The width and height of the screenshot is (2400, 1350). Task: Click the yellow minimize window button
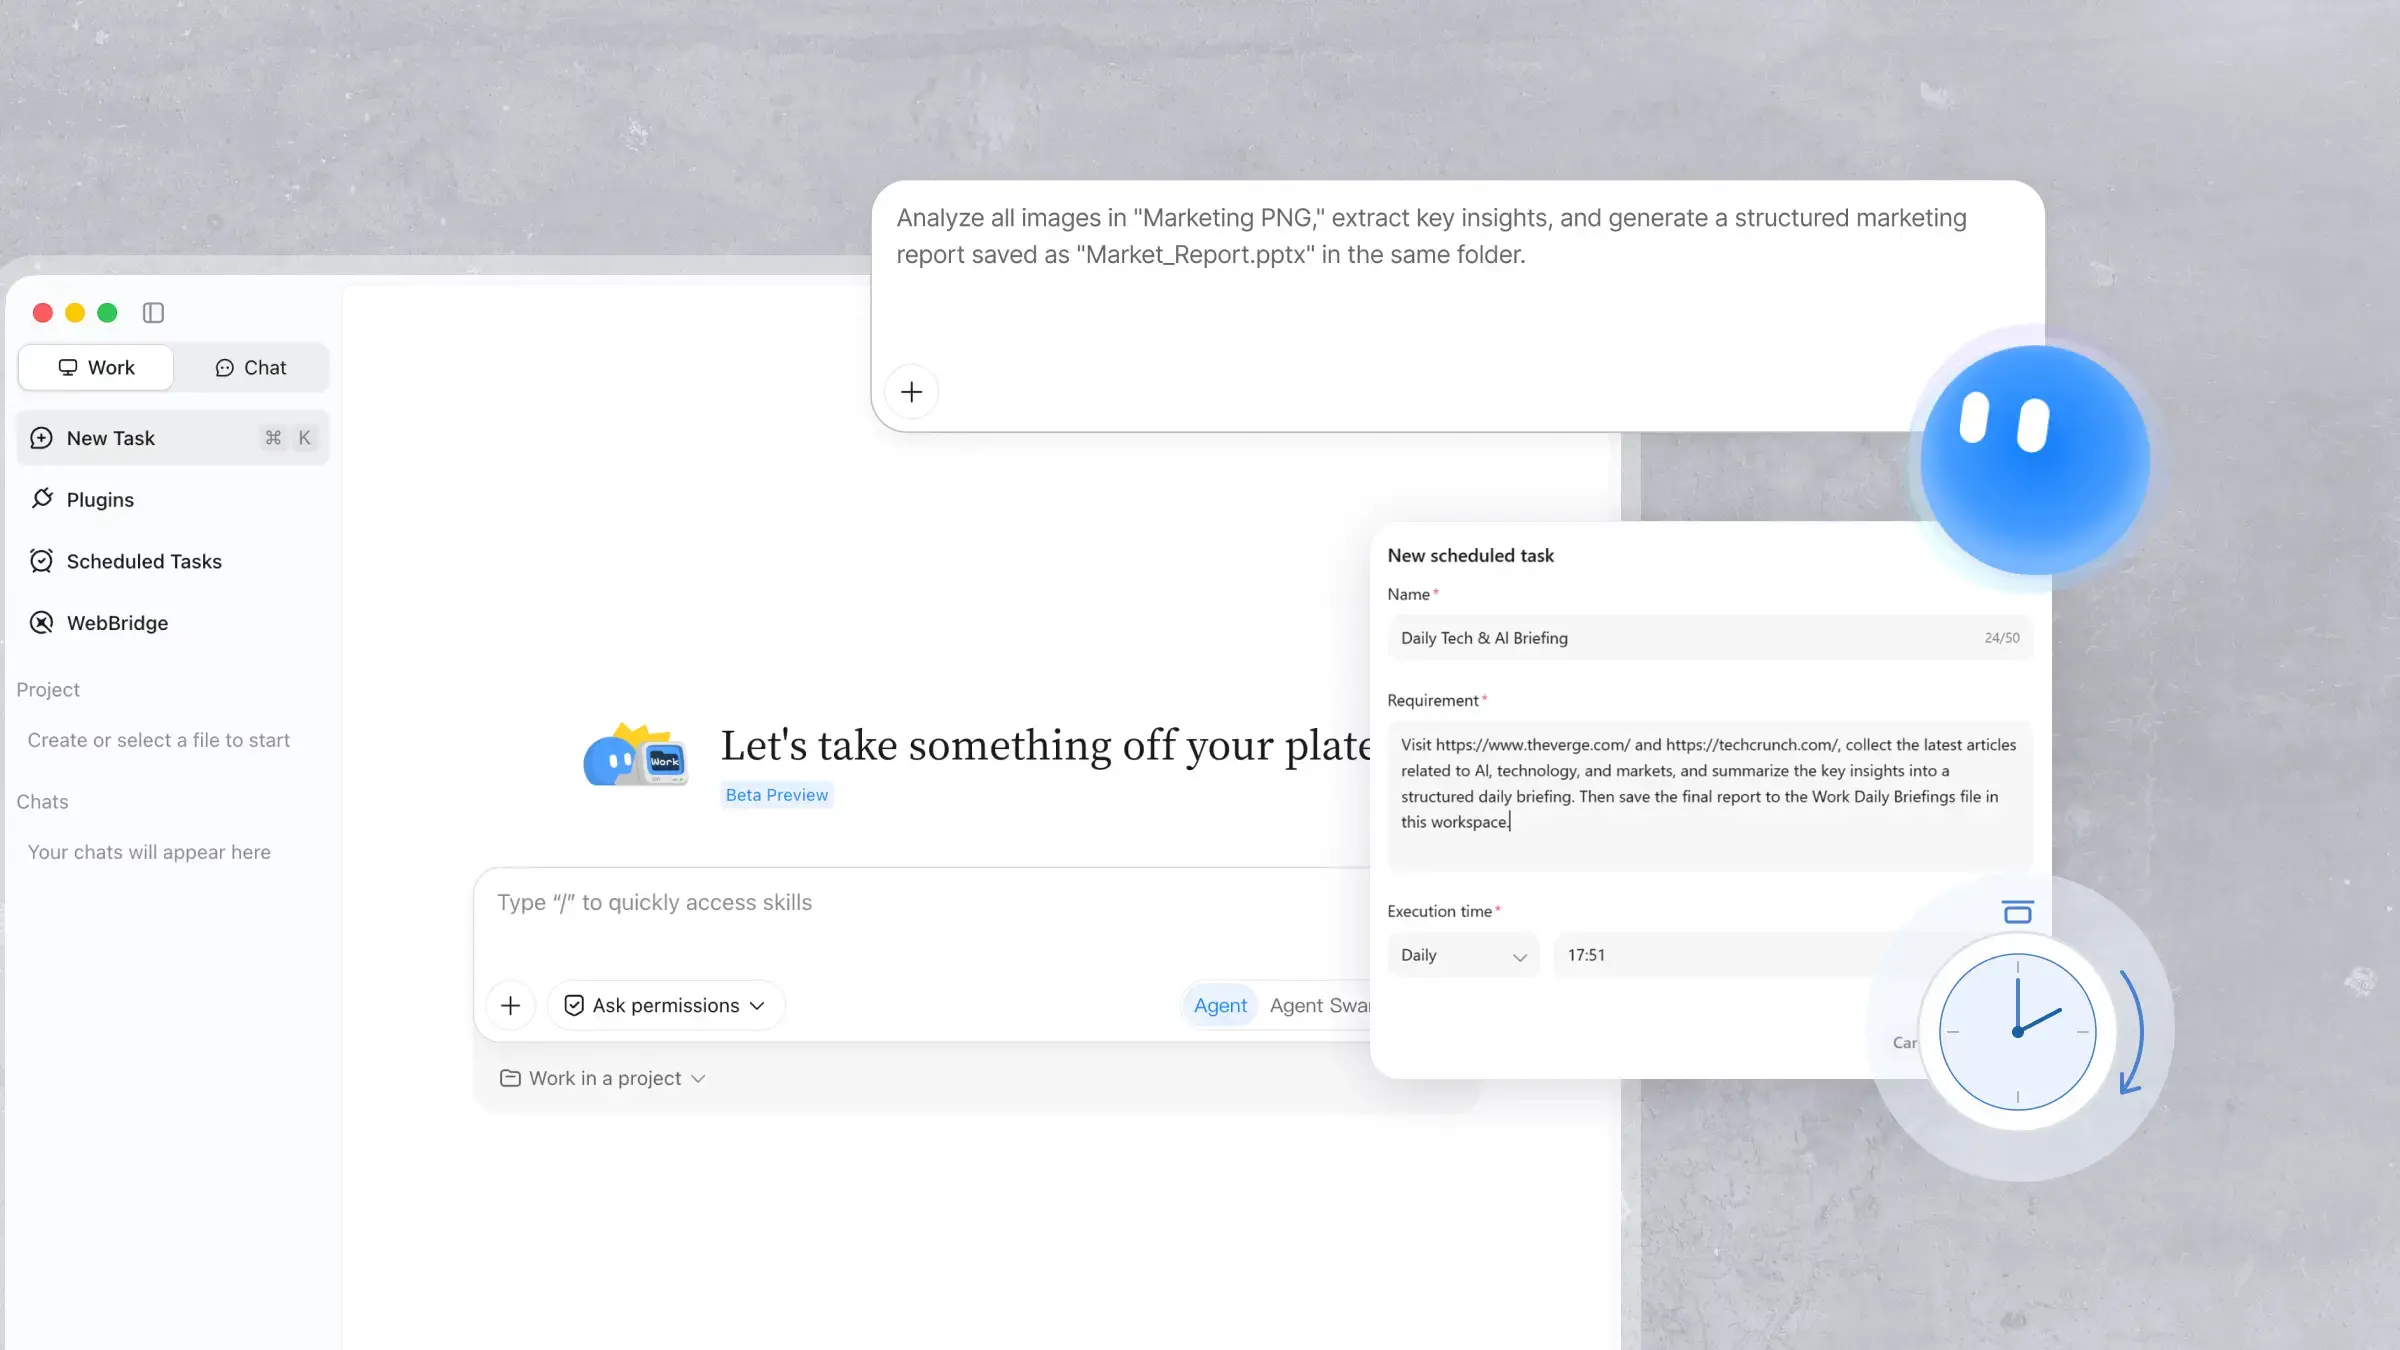click(x=75, y=313)
